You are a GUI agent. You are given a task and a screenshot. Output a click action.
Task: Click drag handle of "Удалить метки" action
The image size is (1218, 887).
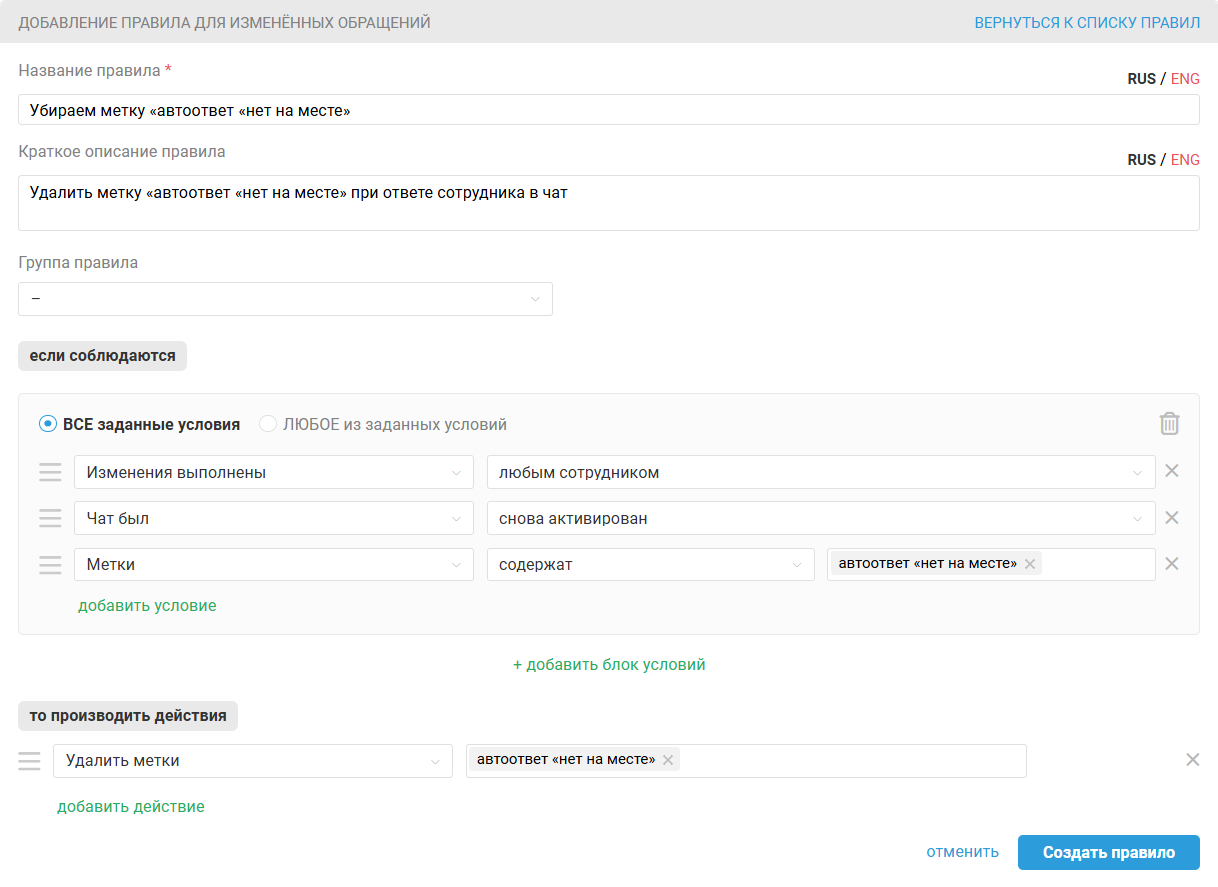pyautogui.click(x=30, y=761)
